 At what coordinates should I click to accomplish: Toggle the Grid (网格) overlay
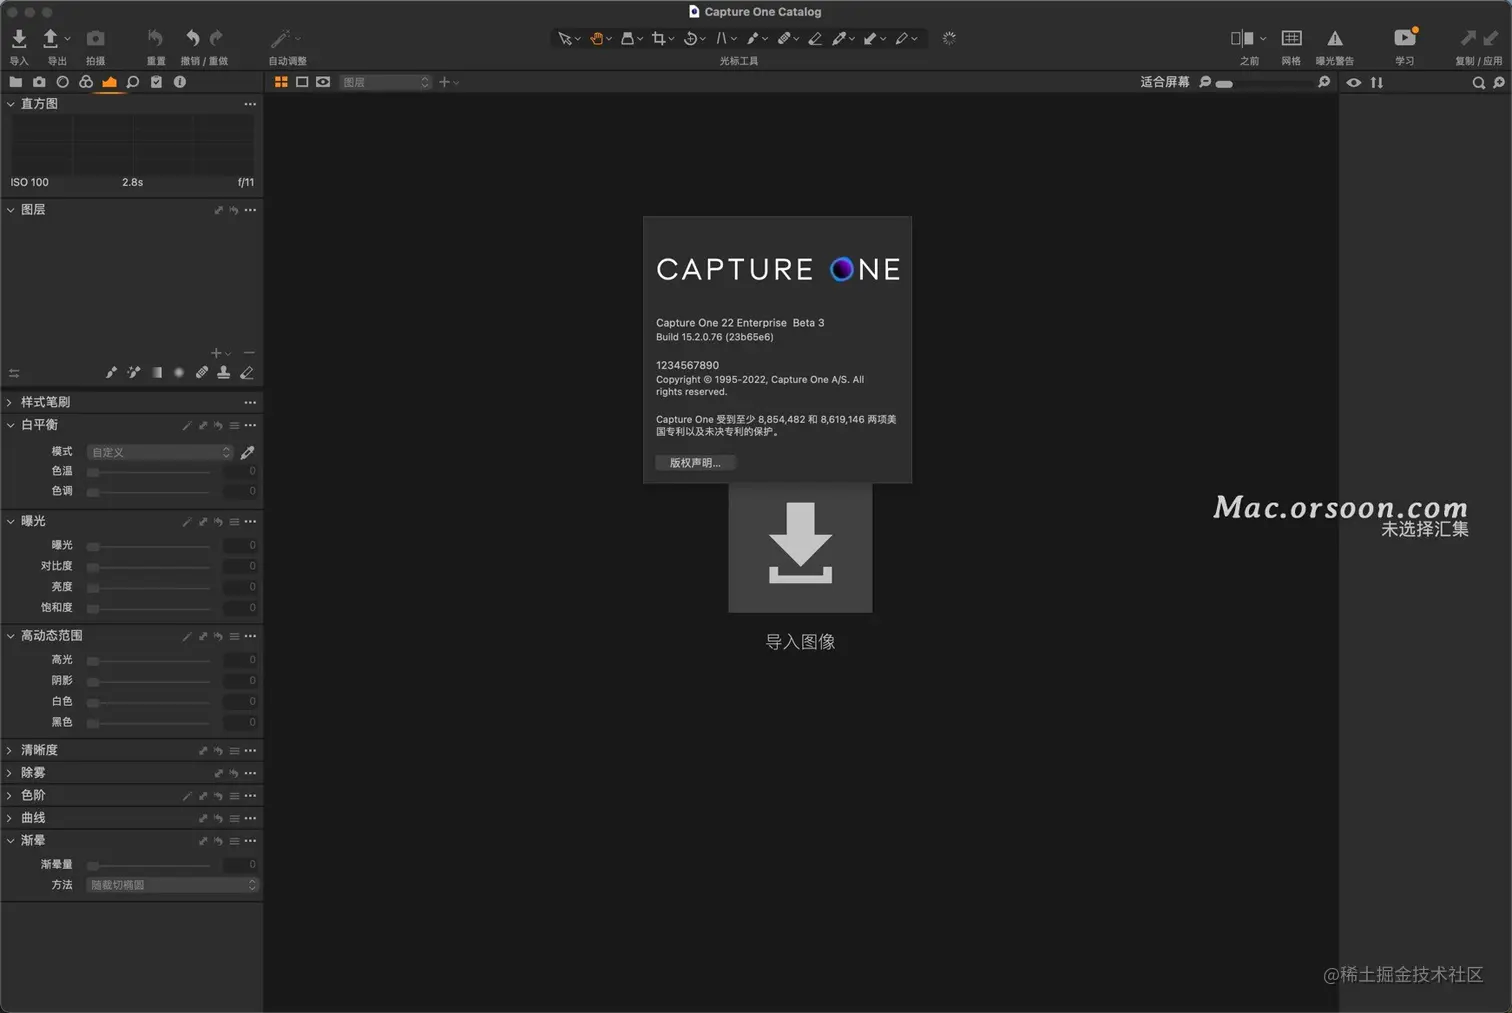click(x=1292, y=39)
